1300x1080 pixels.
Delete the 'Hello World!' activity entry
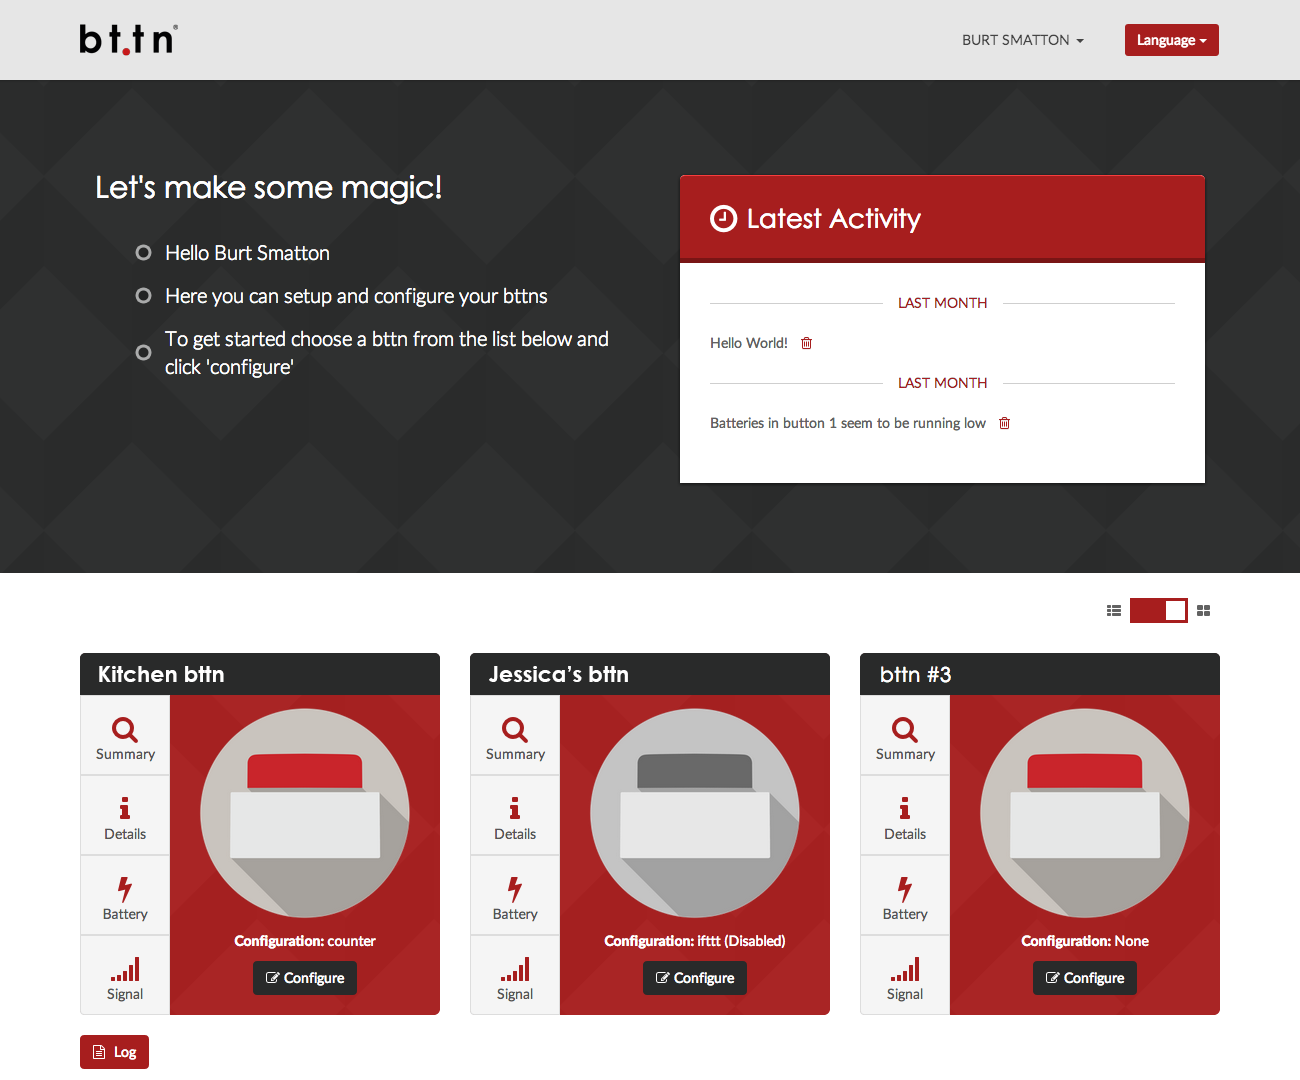click(806, 343)
